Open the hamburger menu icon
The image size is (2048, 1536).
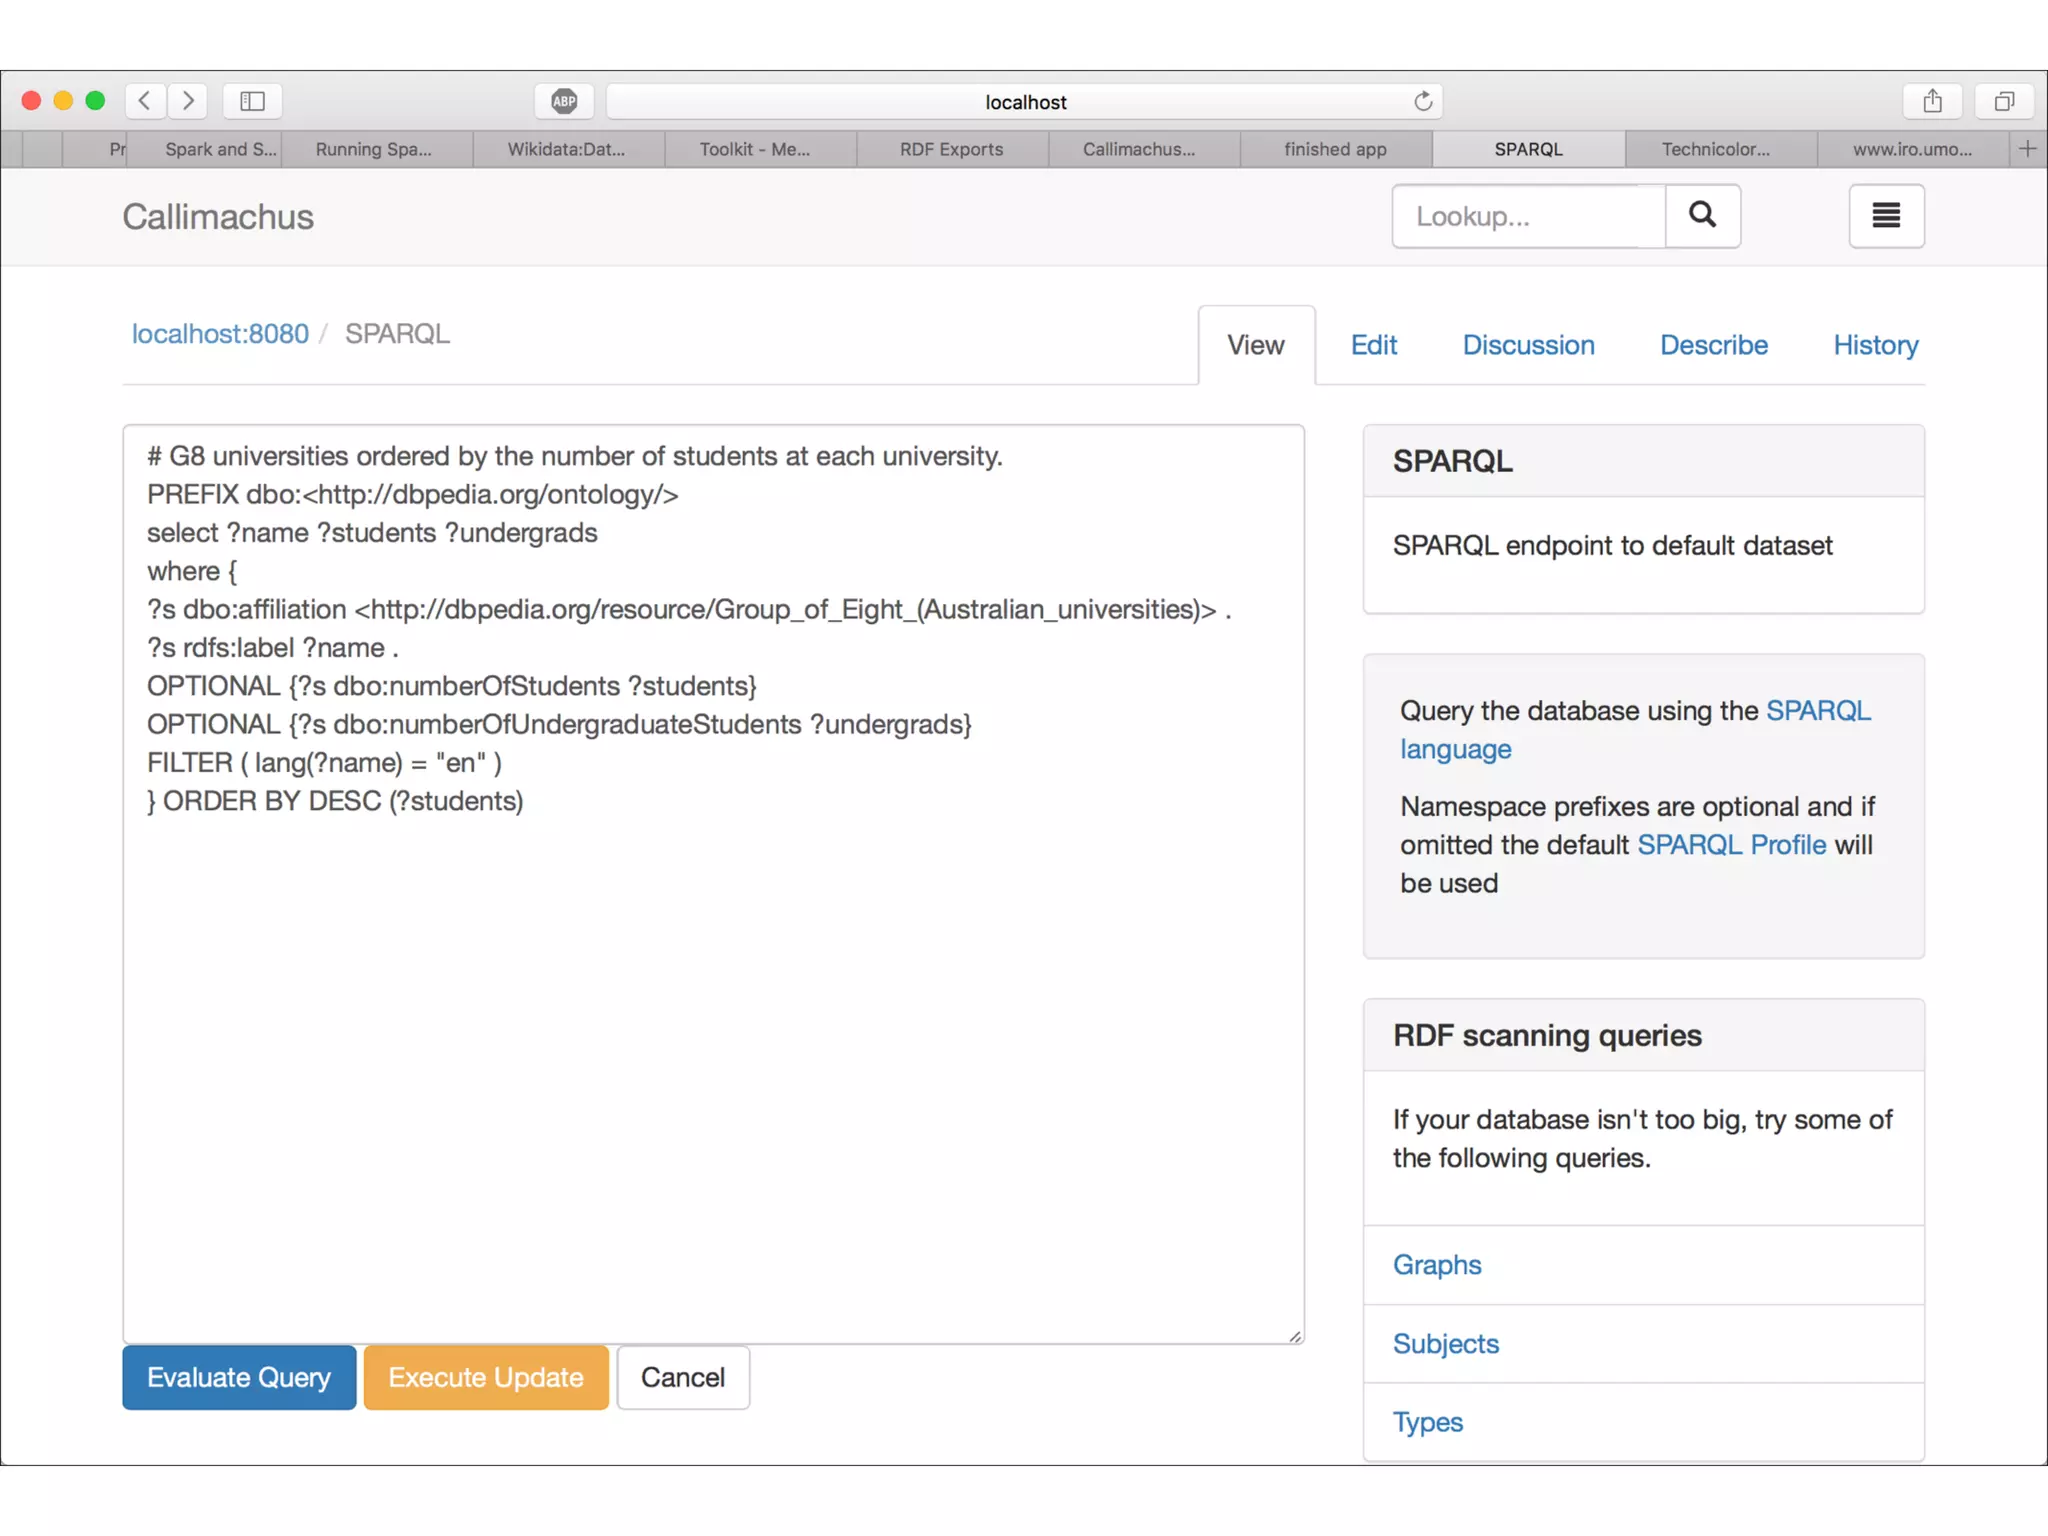[x=1885, y=215]
